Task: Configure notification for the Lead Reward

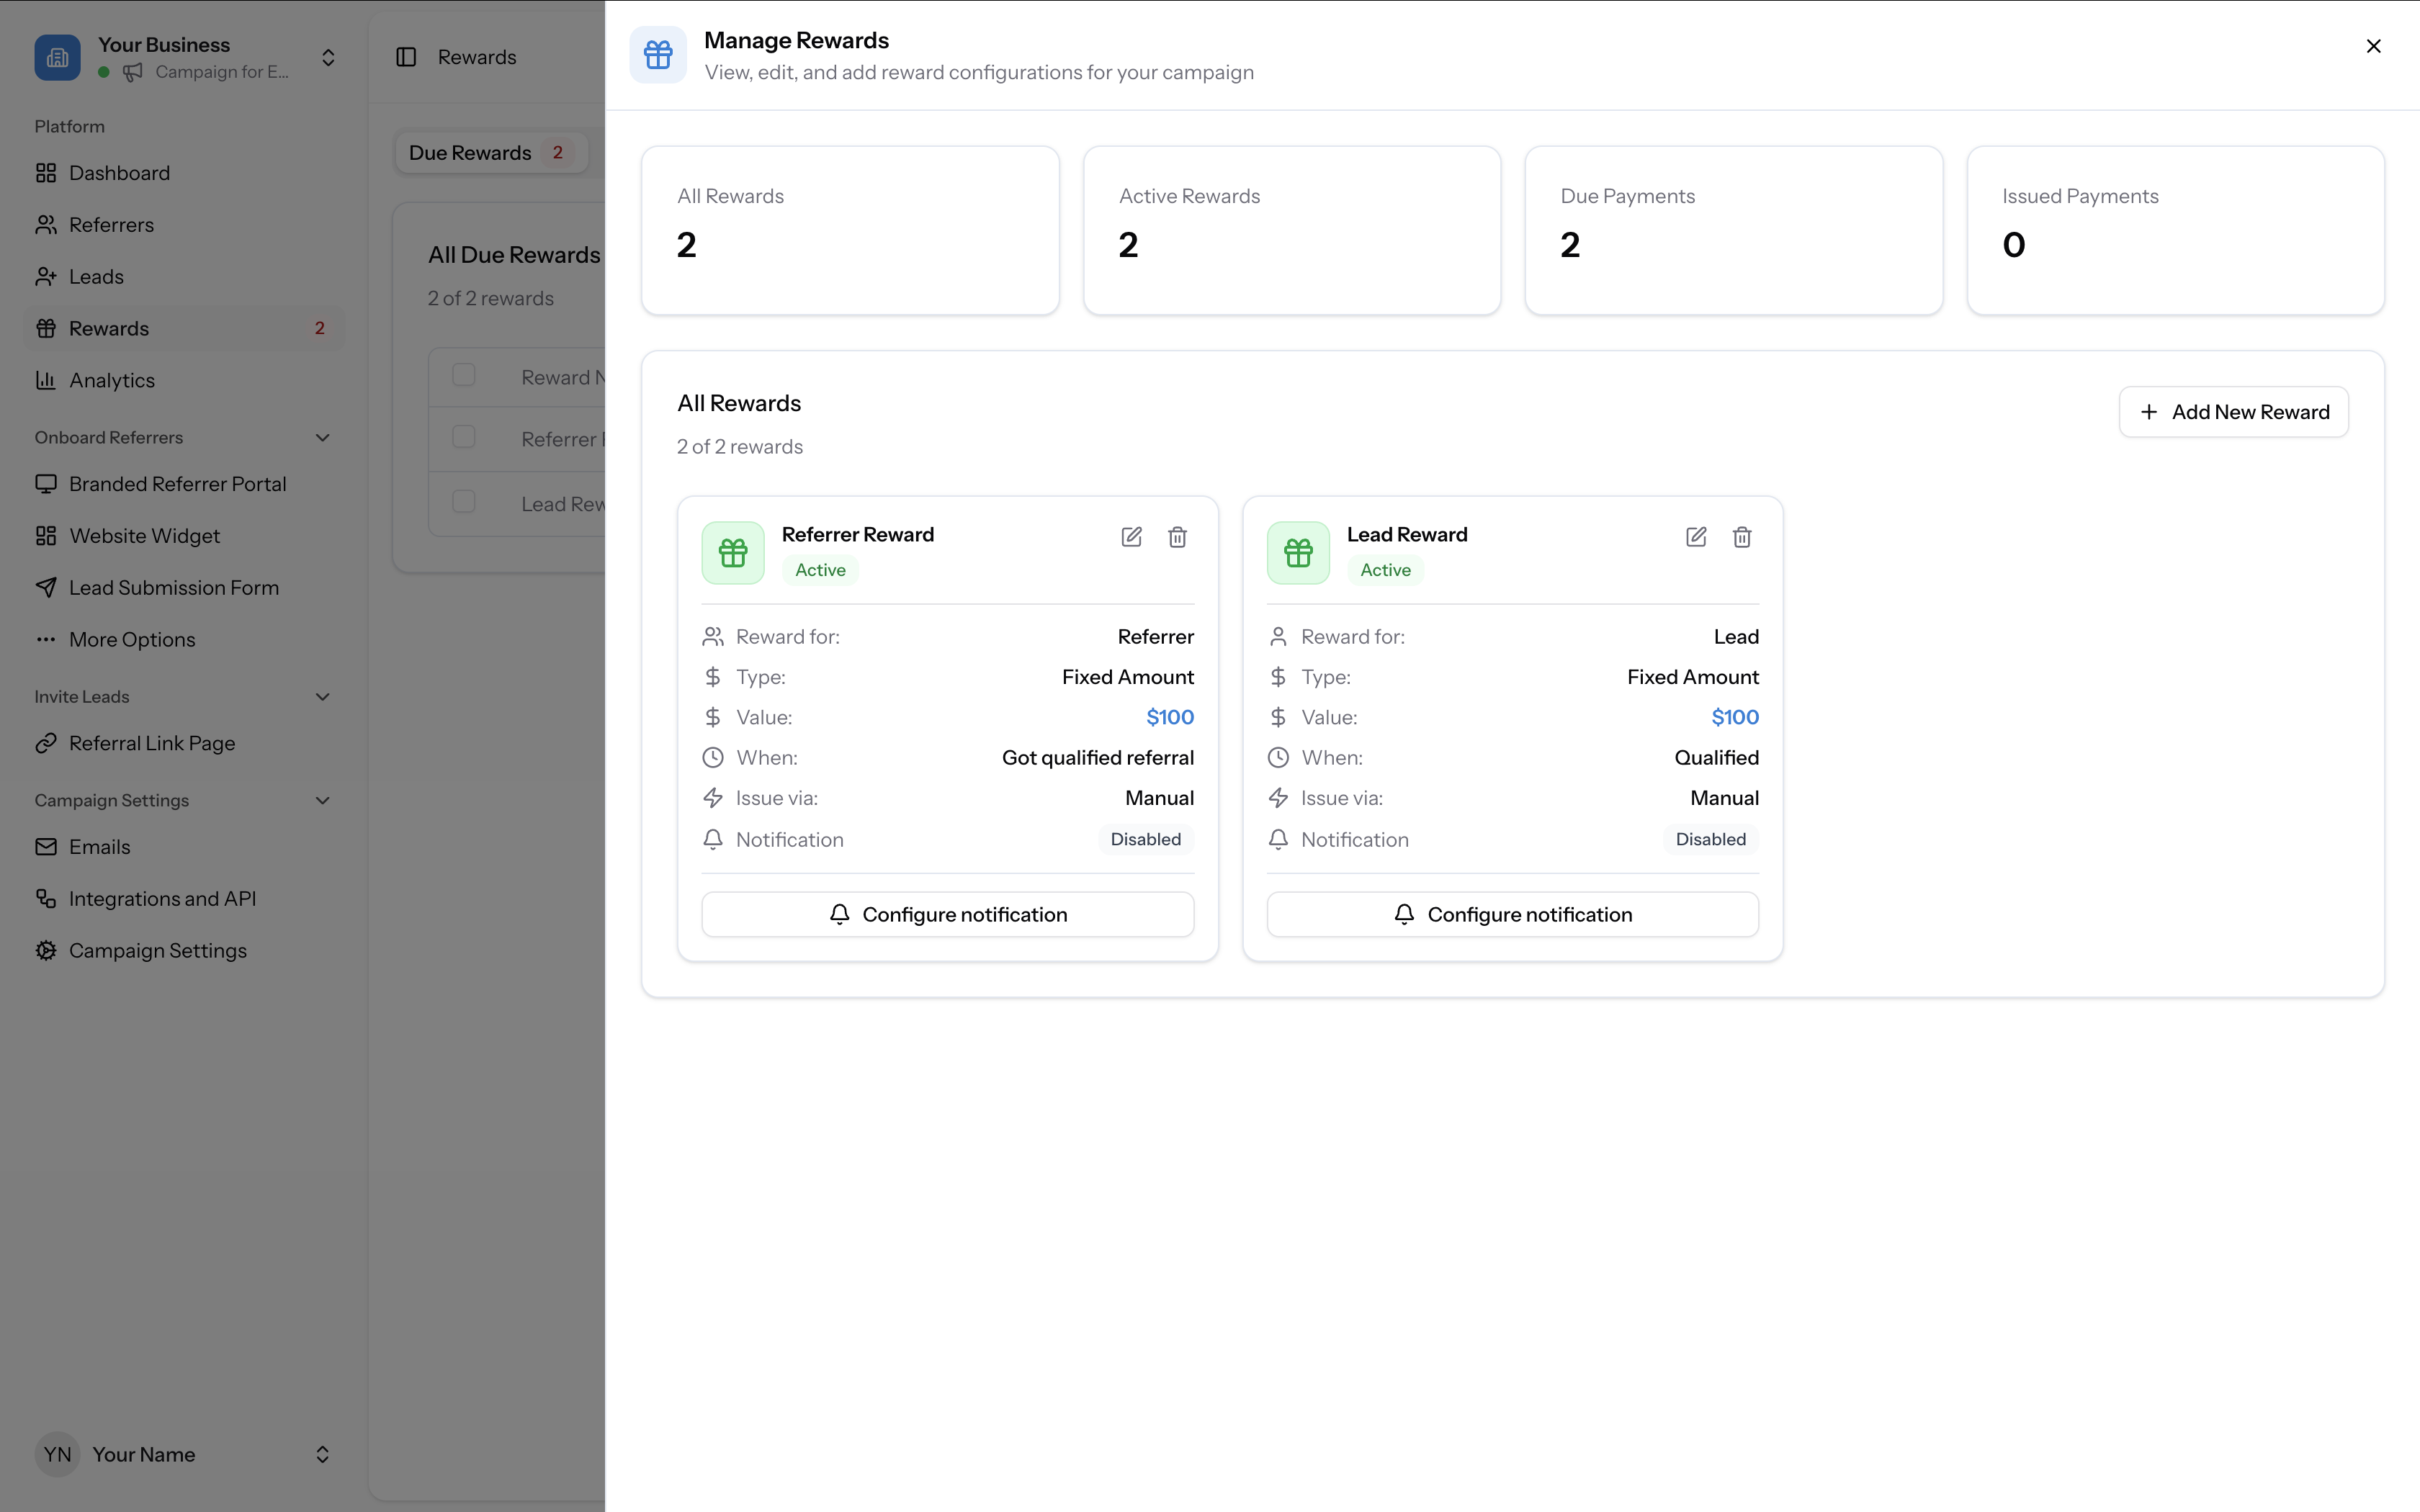Action: 1512,913
